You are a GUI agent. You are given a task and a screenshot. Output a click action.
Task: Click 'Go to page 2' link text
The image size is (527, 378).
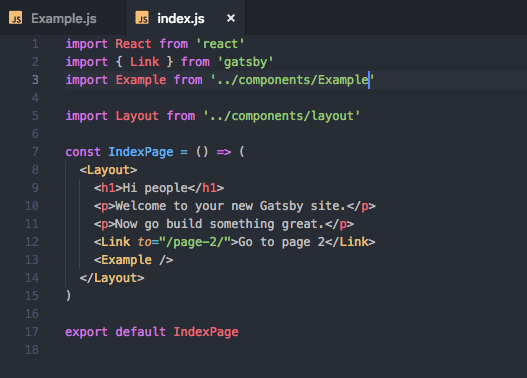(x=282, y=242)
